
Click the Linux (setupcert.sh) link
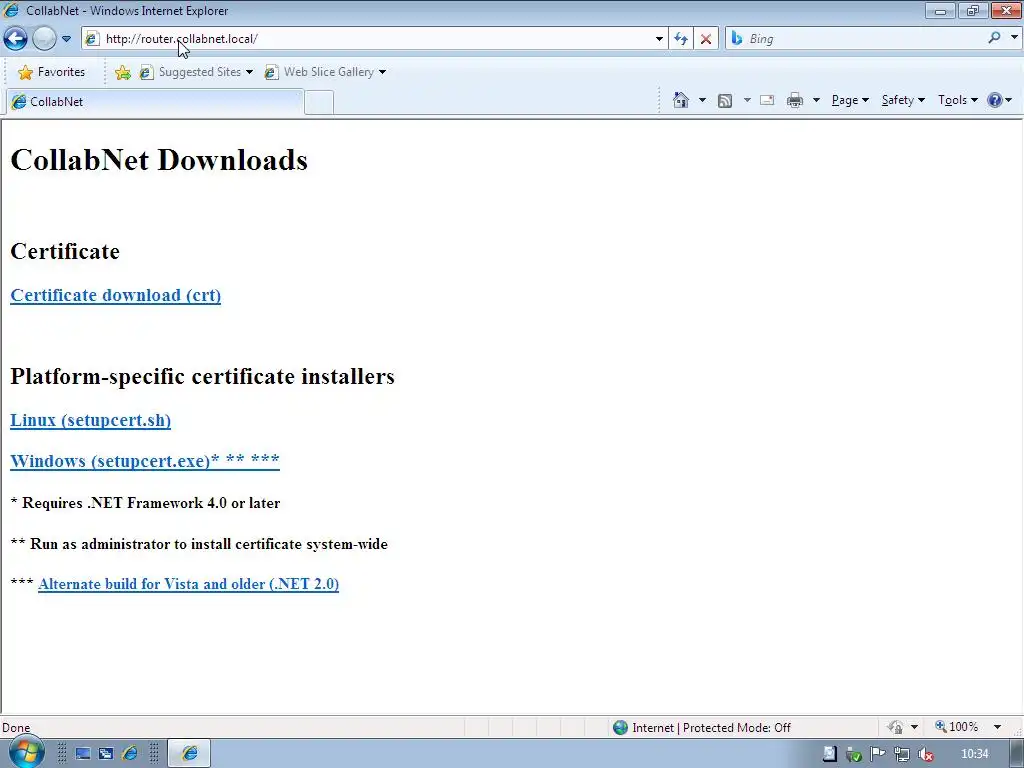tap(91, 420)
